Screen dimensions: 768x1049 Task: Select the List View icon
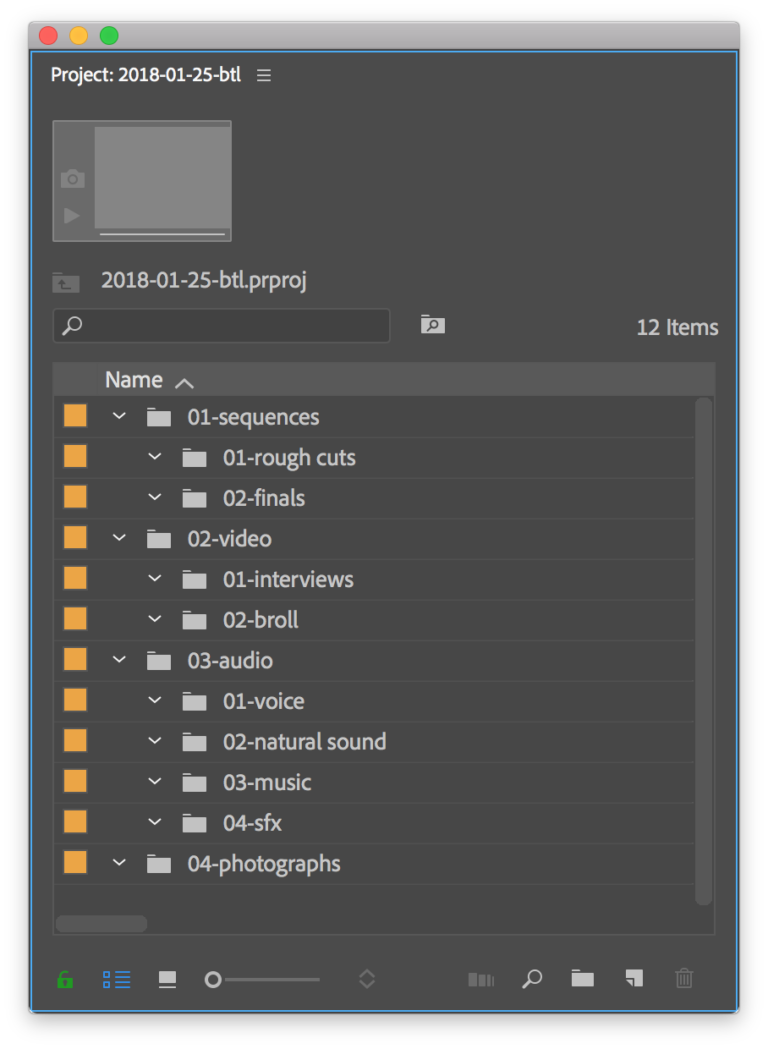[116, 979]
